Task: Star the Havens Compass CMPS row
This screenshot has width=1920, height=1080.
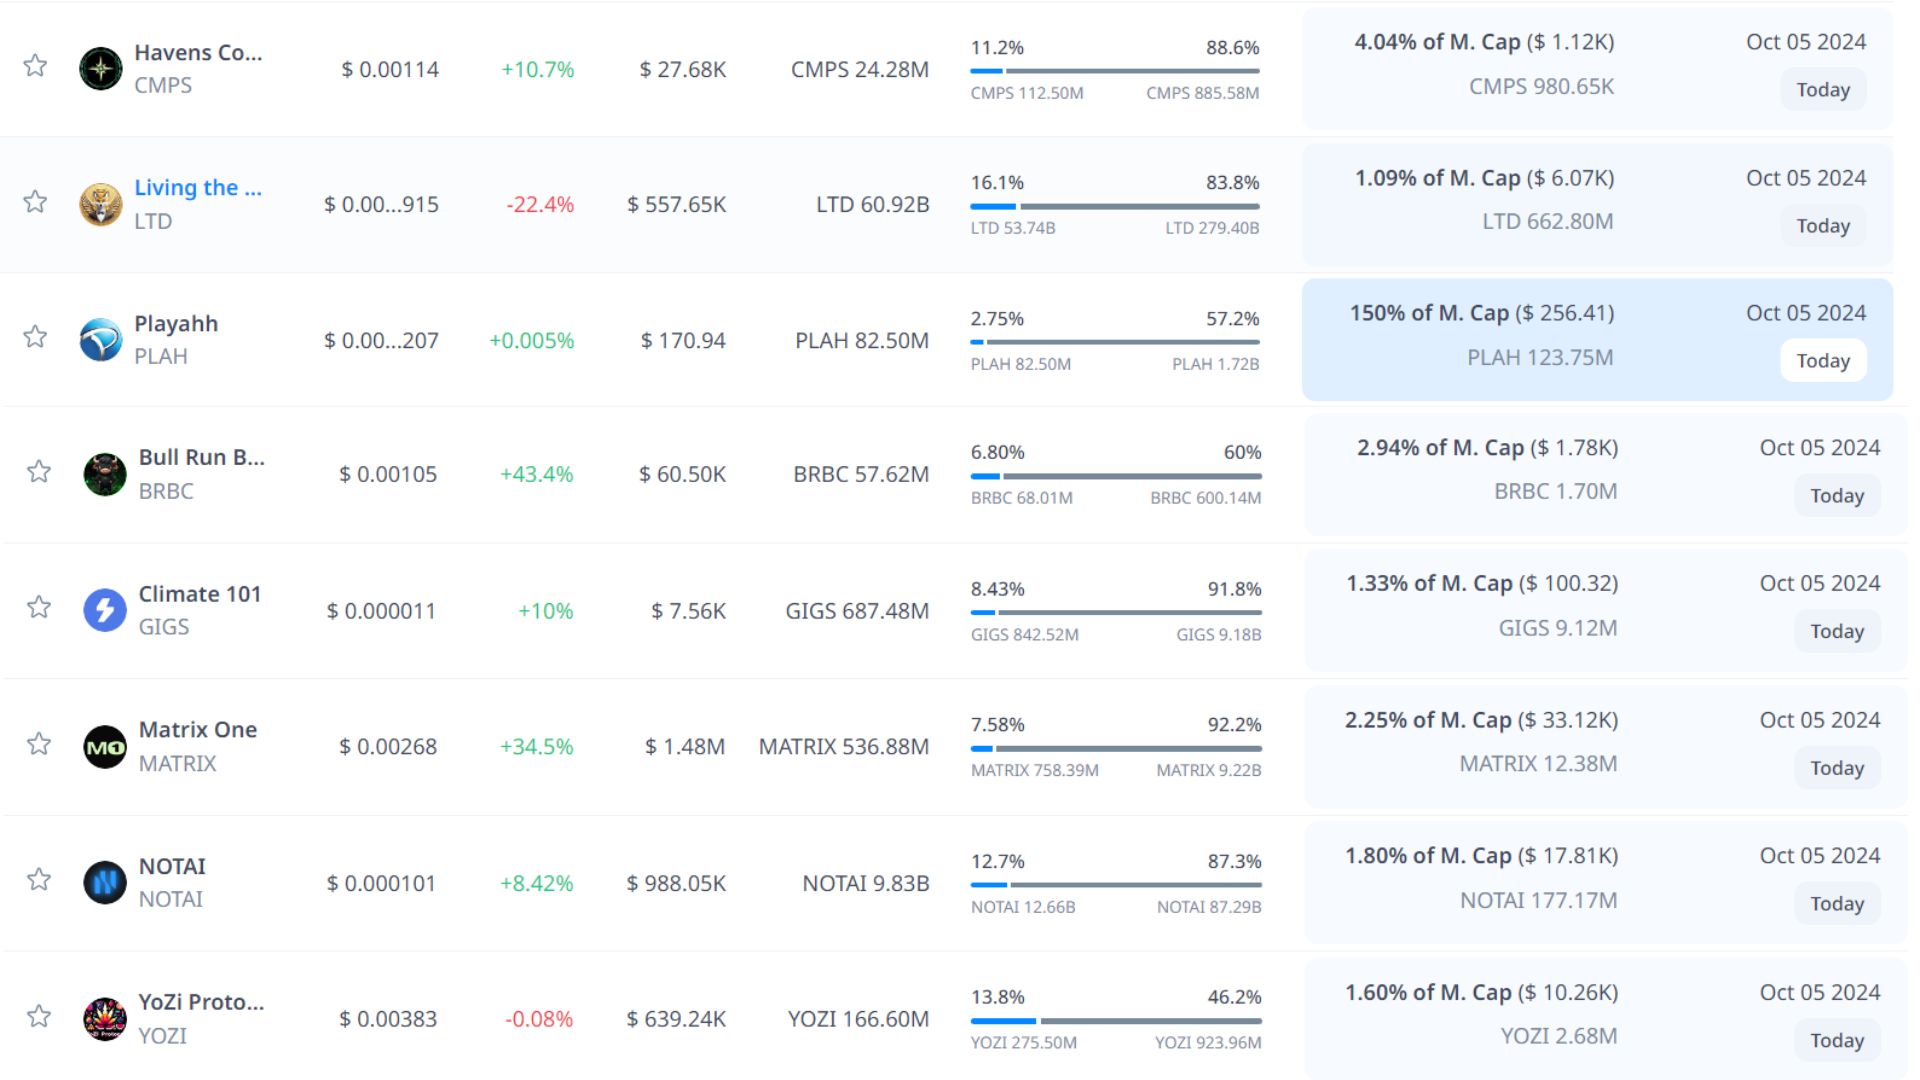Action: click(35, 66)
